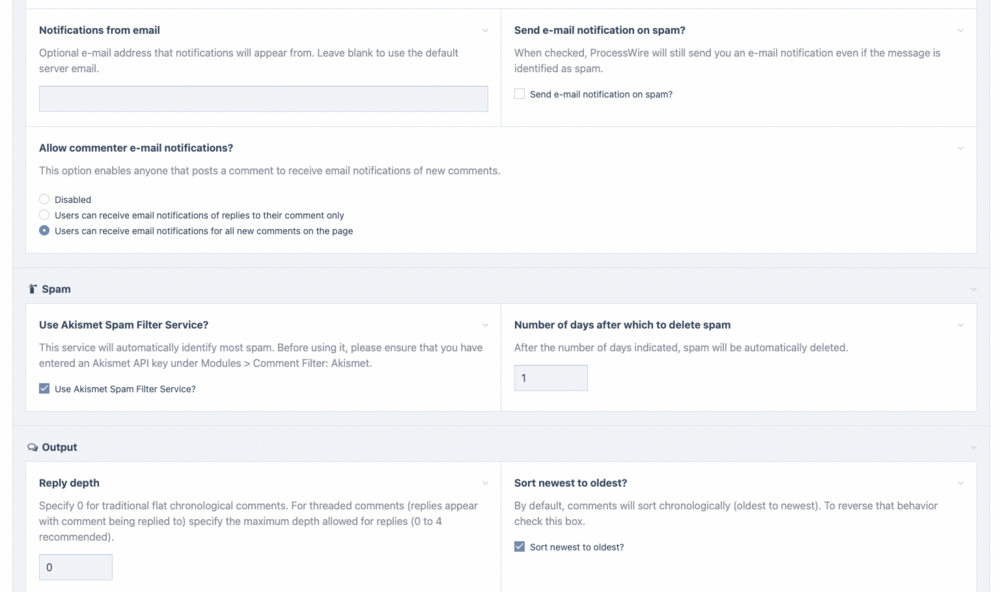Viewport: 1000px width, 592px height.
Task: Collapse Allow commenter e-mail notifications field
Action: [961, 149]
